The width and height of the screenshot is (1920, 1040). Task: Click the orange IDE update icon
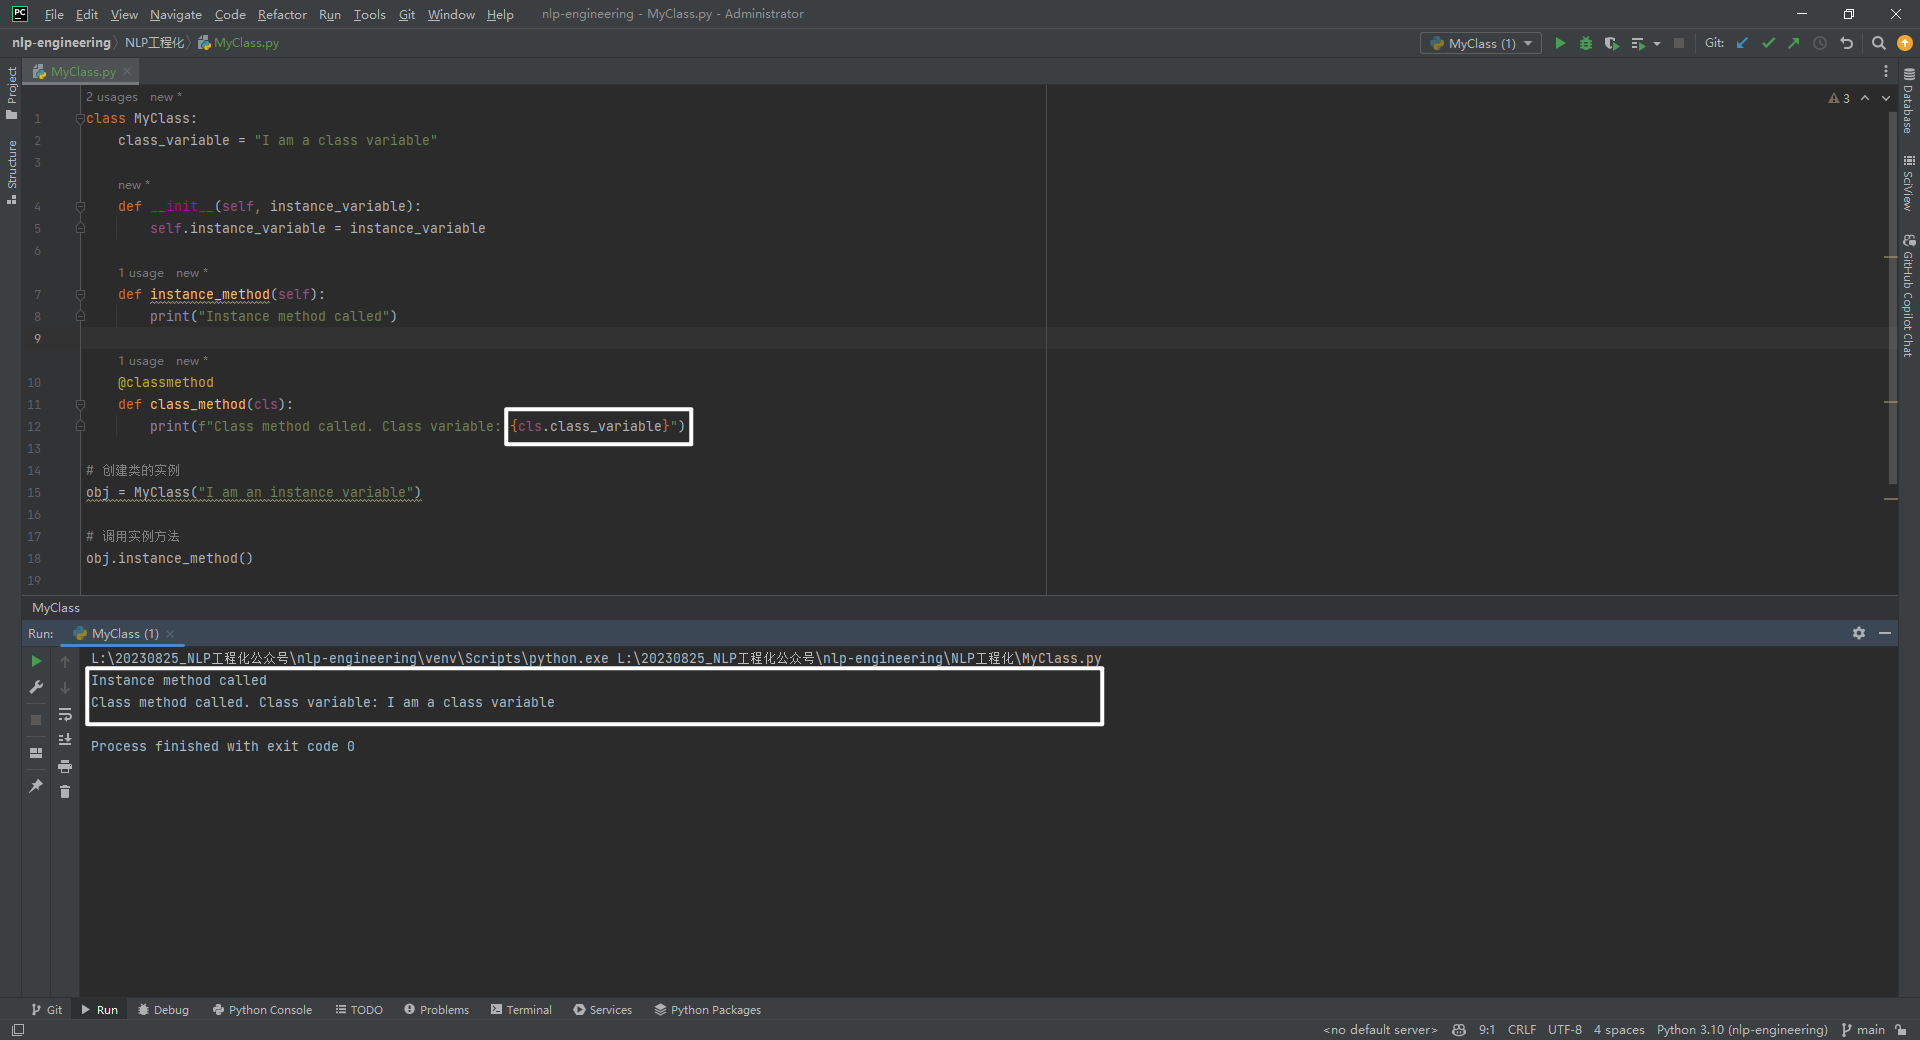click(x=1905, y=43)
